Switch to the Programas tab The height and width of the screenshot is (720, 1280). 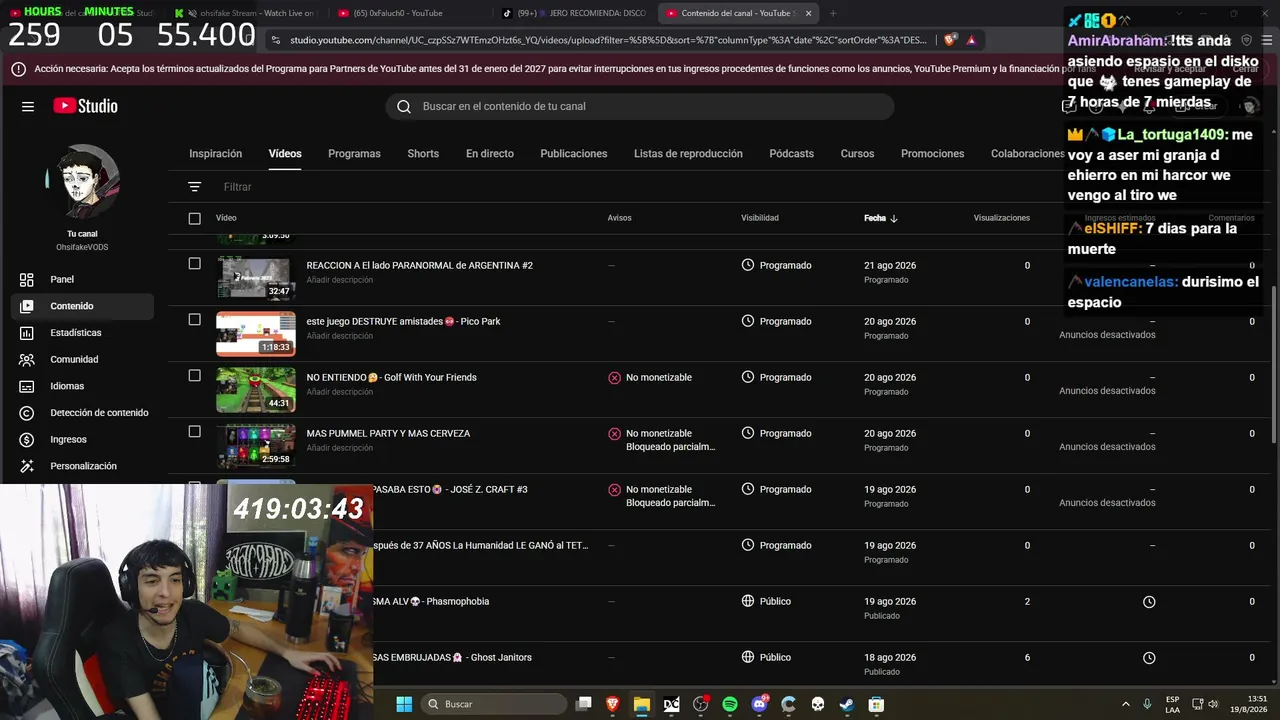(354, 154)
